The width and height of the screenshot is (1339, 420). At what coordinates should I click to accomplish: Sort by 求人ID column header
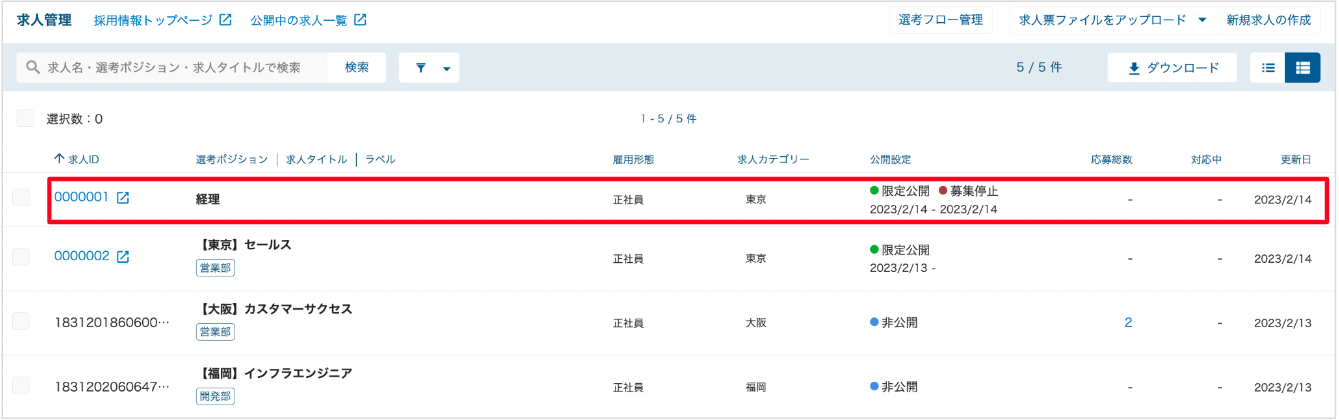click(x=77, y=159)
